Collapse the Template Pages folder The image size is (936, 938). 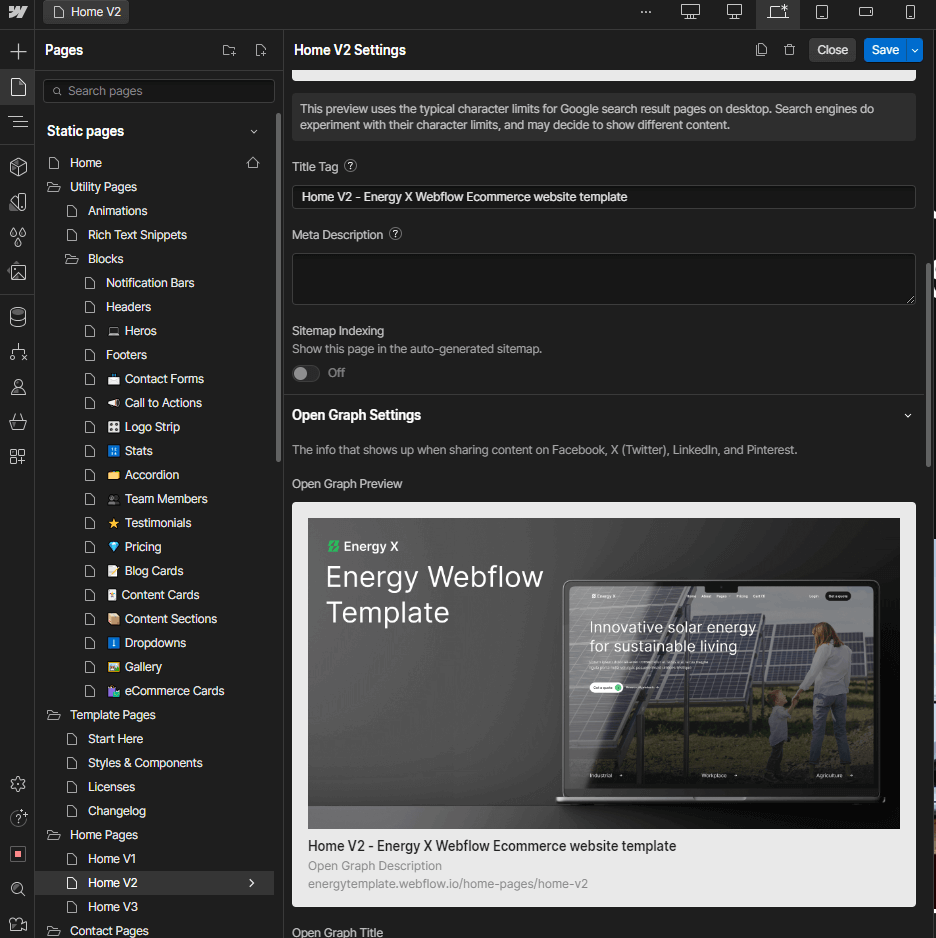point(54,715)
